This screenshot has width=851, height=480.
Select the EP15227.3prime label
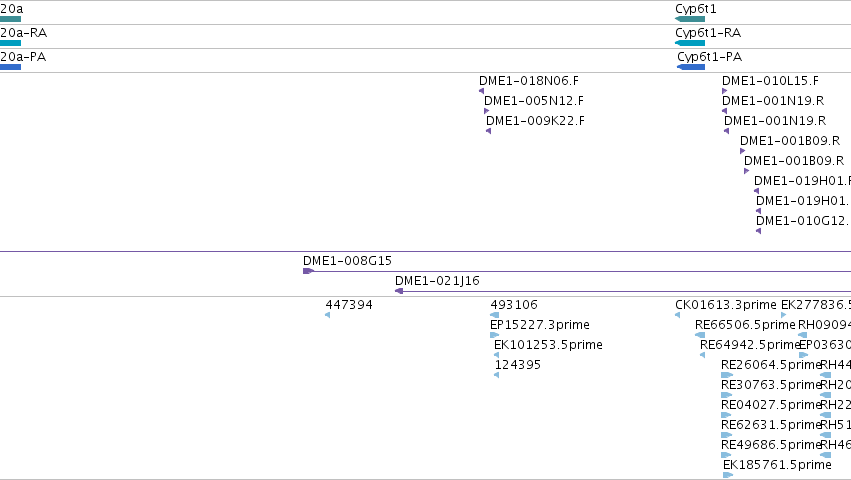coord(539,325)
